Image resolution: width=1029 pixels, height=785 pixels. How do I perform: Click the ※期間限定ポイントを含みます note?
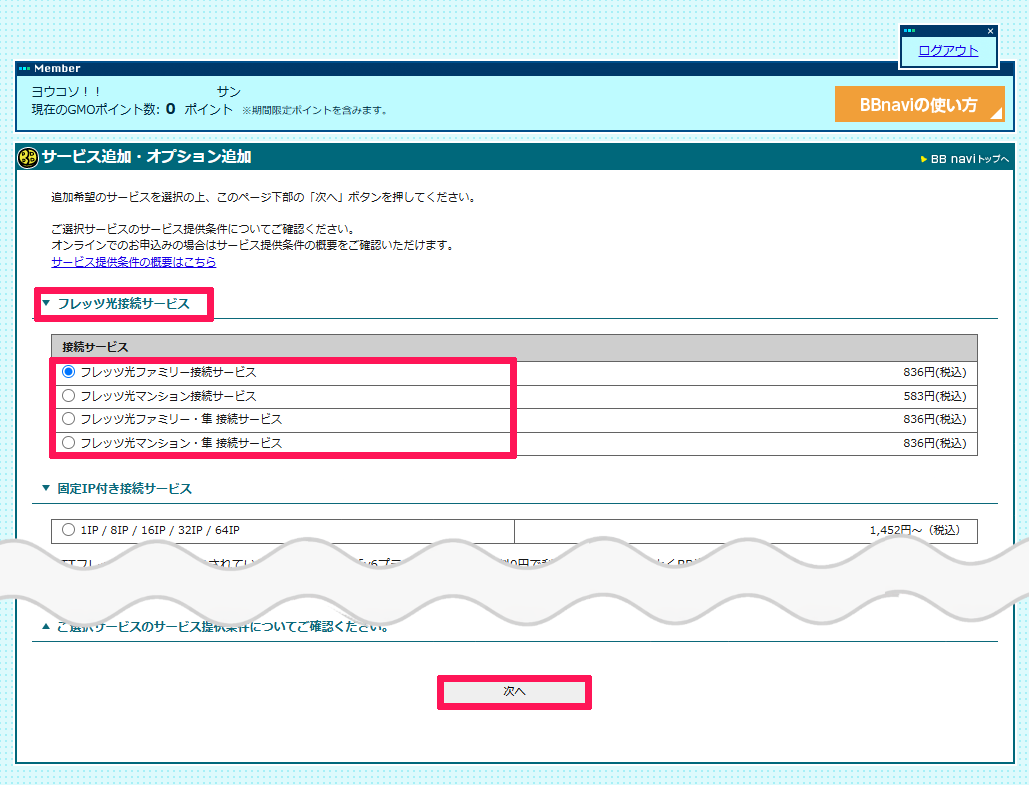(x=315, y=110)
